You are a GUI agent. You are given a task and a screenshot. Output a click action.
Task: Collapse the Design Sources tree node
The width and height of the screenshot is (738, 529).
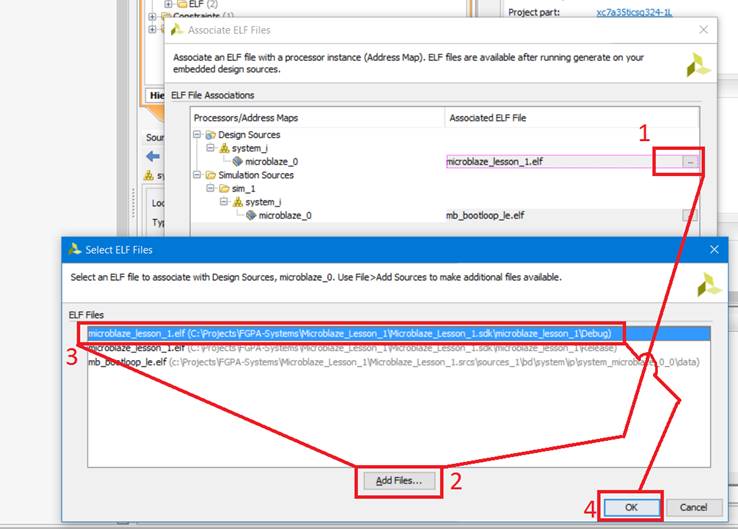pyautogui.click(x=197, y=134)
